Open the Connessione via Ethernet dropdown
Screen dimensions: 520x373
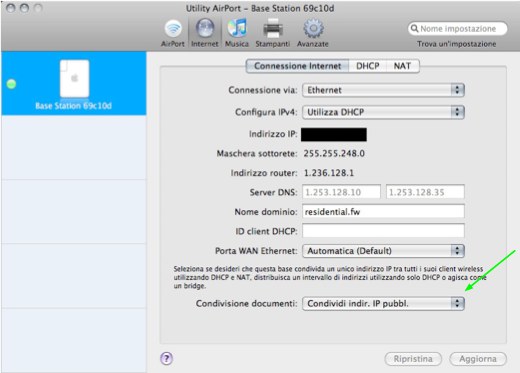(383, 90)
